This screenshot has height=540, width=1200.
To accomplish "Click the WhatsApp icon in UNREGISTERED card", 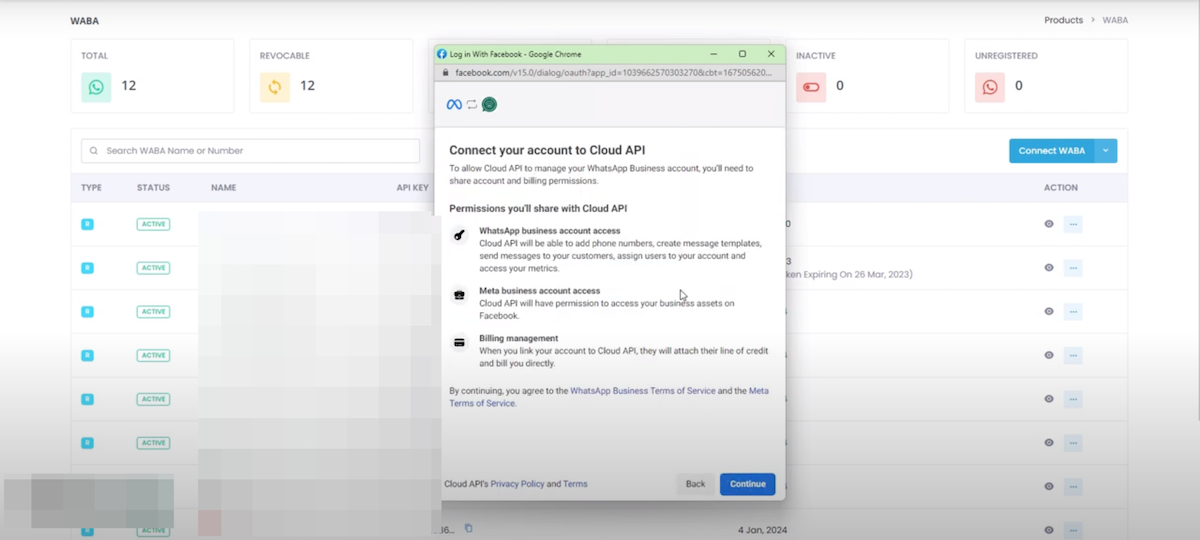I will (x=990, y=87).
